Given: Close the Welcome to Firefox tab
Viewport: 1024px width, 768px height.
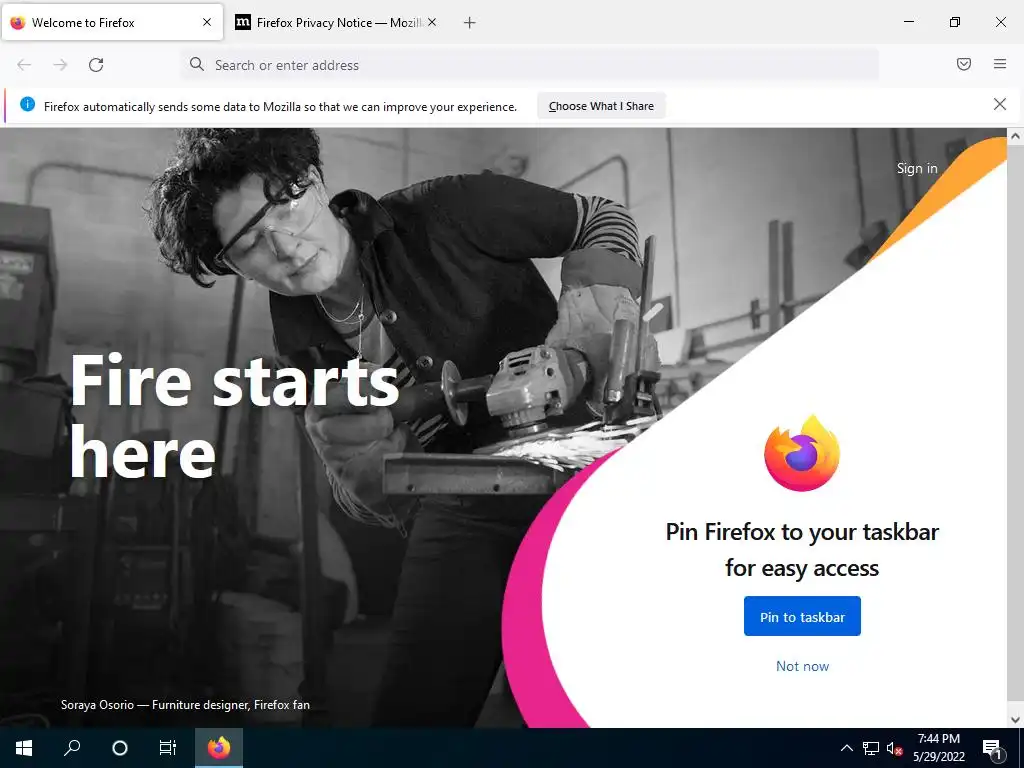Looking at the screenshot, I should [207, 22].
